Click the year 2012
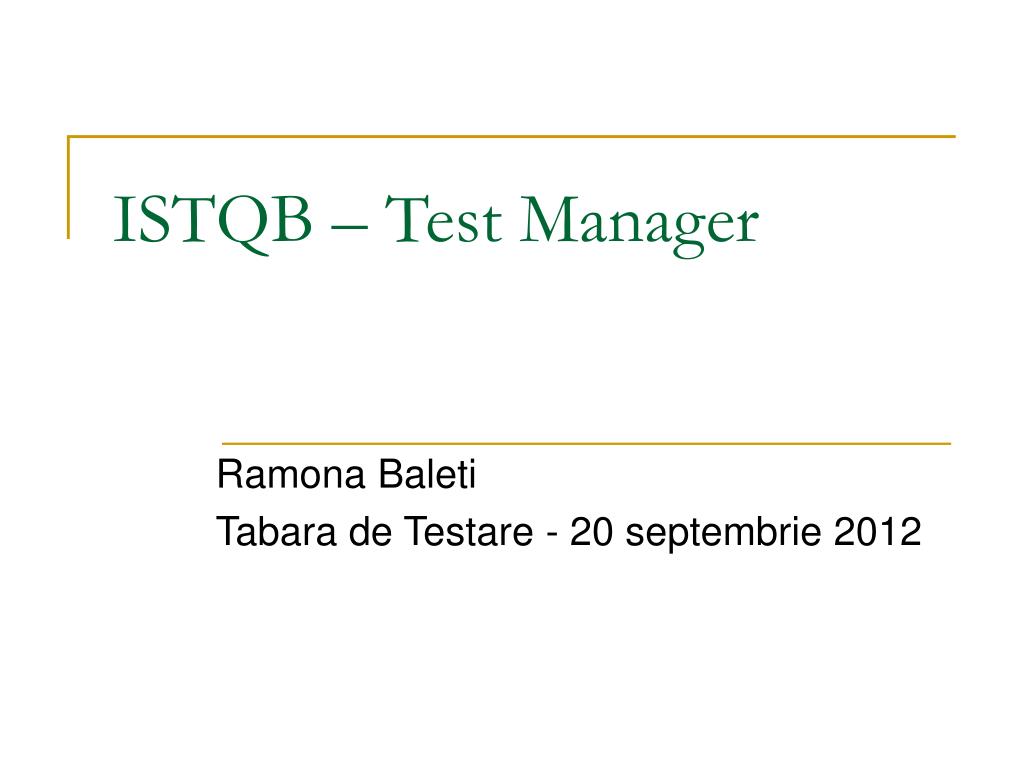The height and width of the screenshot is (768, 1024). click(x=877, y=532)
